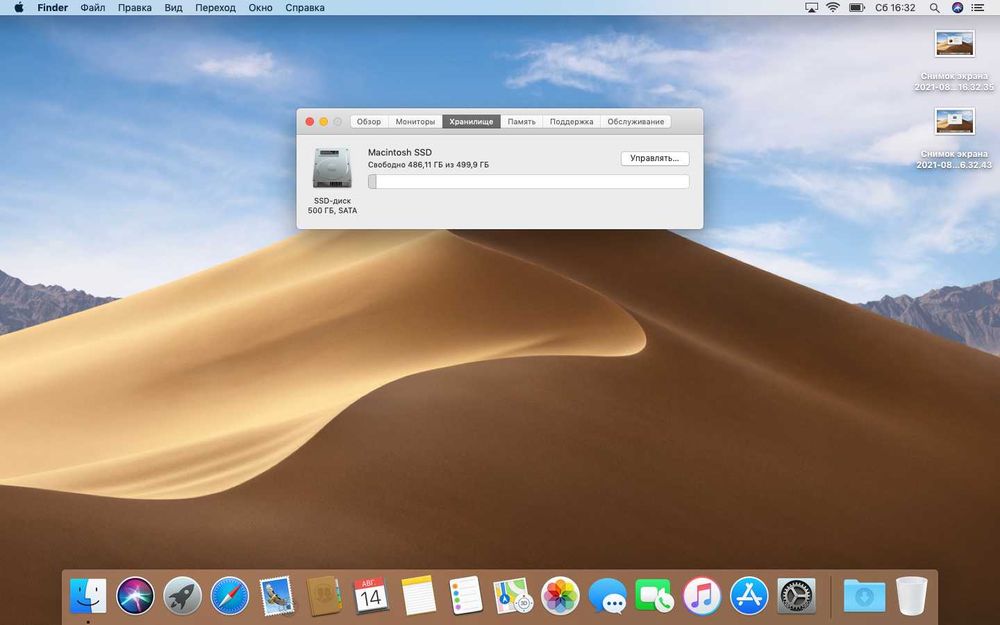Screen dimensions: 1000x625
Task: Minimize the window with yellow button
Action: pos(324,121)
